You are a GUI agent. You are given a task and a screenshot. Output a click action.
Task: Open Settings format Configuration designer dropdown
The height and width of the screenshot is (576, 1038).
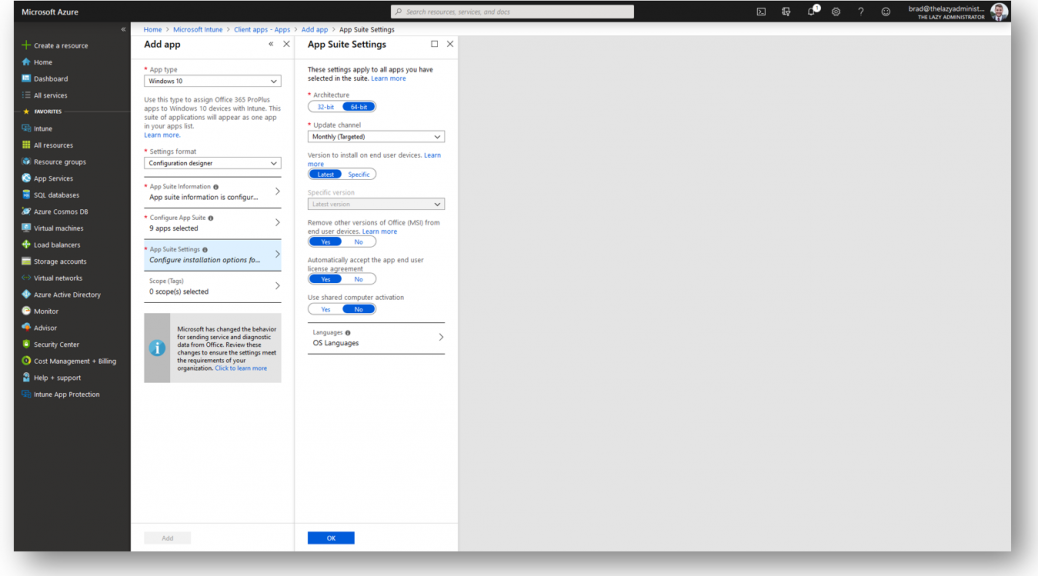point(212,163)
